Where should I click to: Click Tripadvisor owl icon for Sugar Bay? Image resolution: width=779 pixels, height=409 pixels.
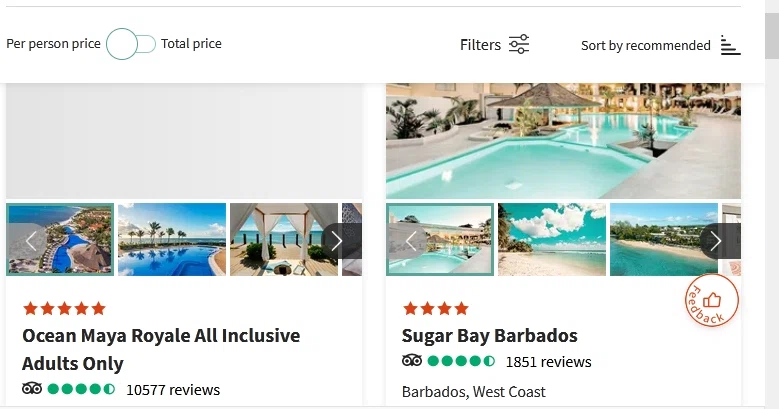tap(412, 361)
